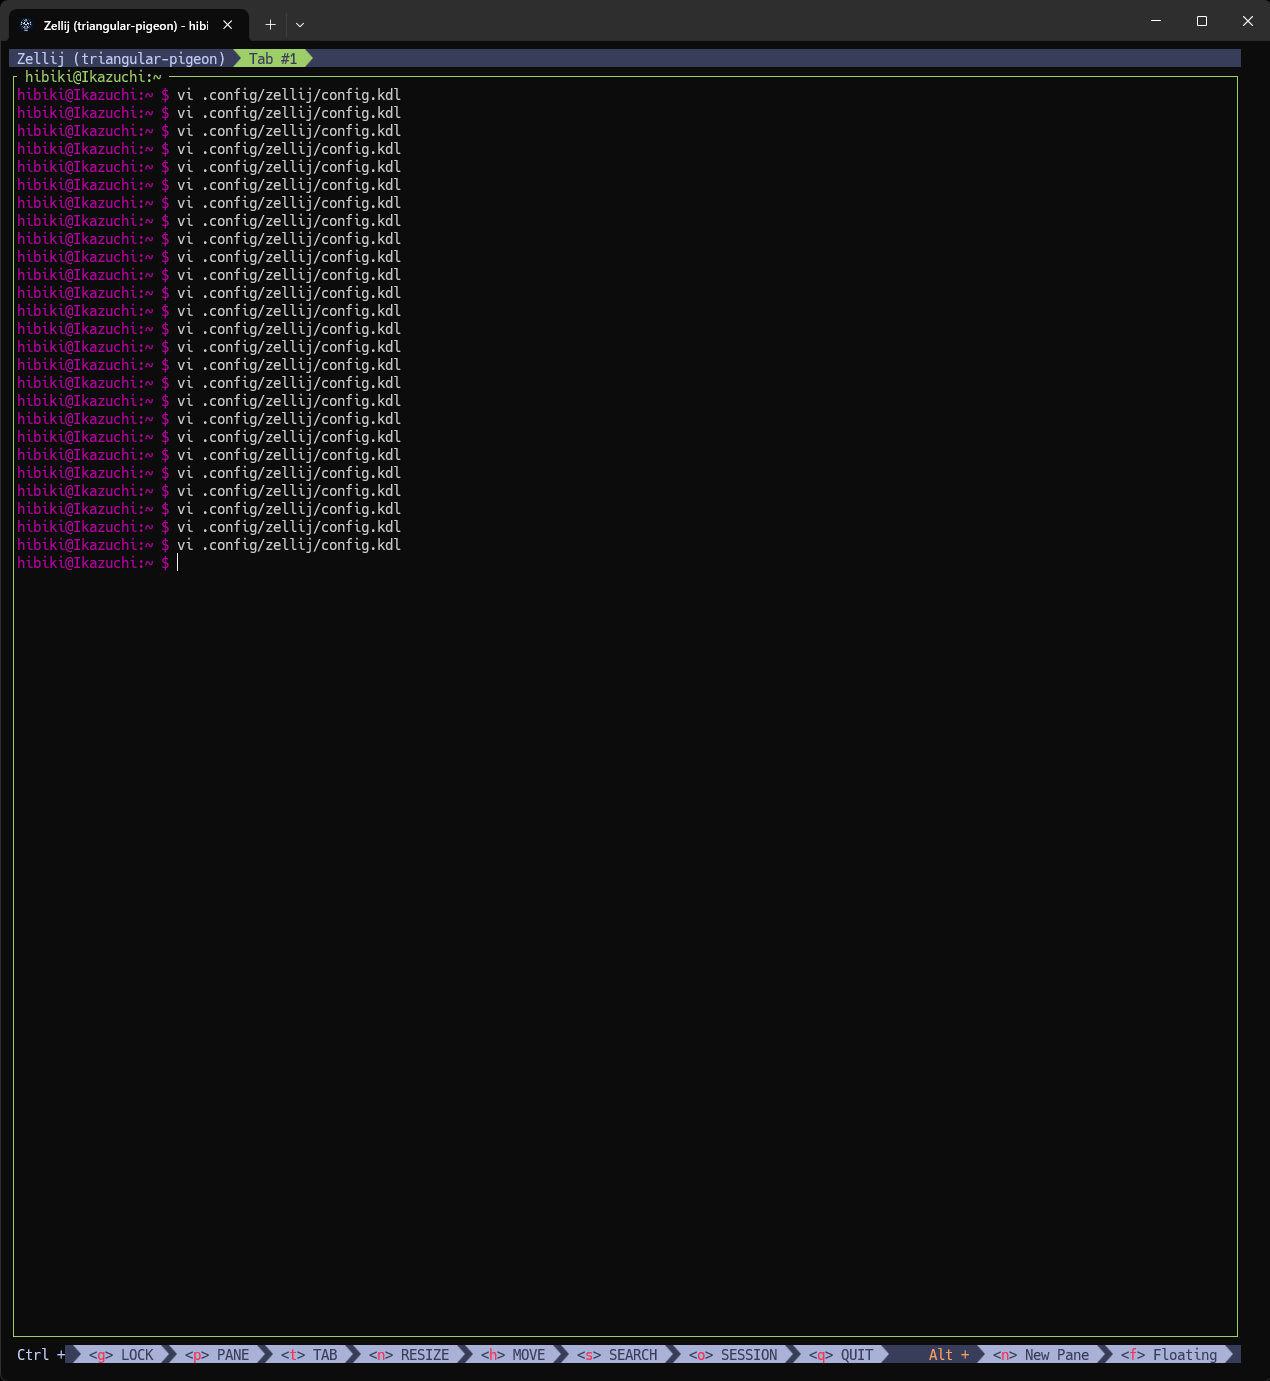
Task: Select Zellij Tab #1
Action: [273, 59]
